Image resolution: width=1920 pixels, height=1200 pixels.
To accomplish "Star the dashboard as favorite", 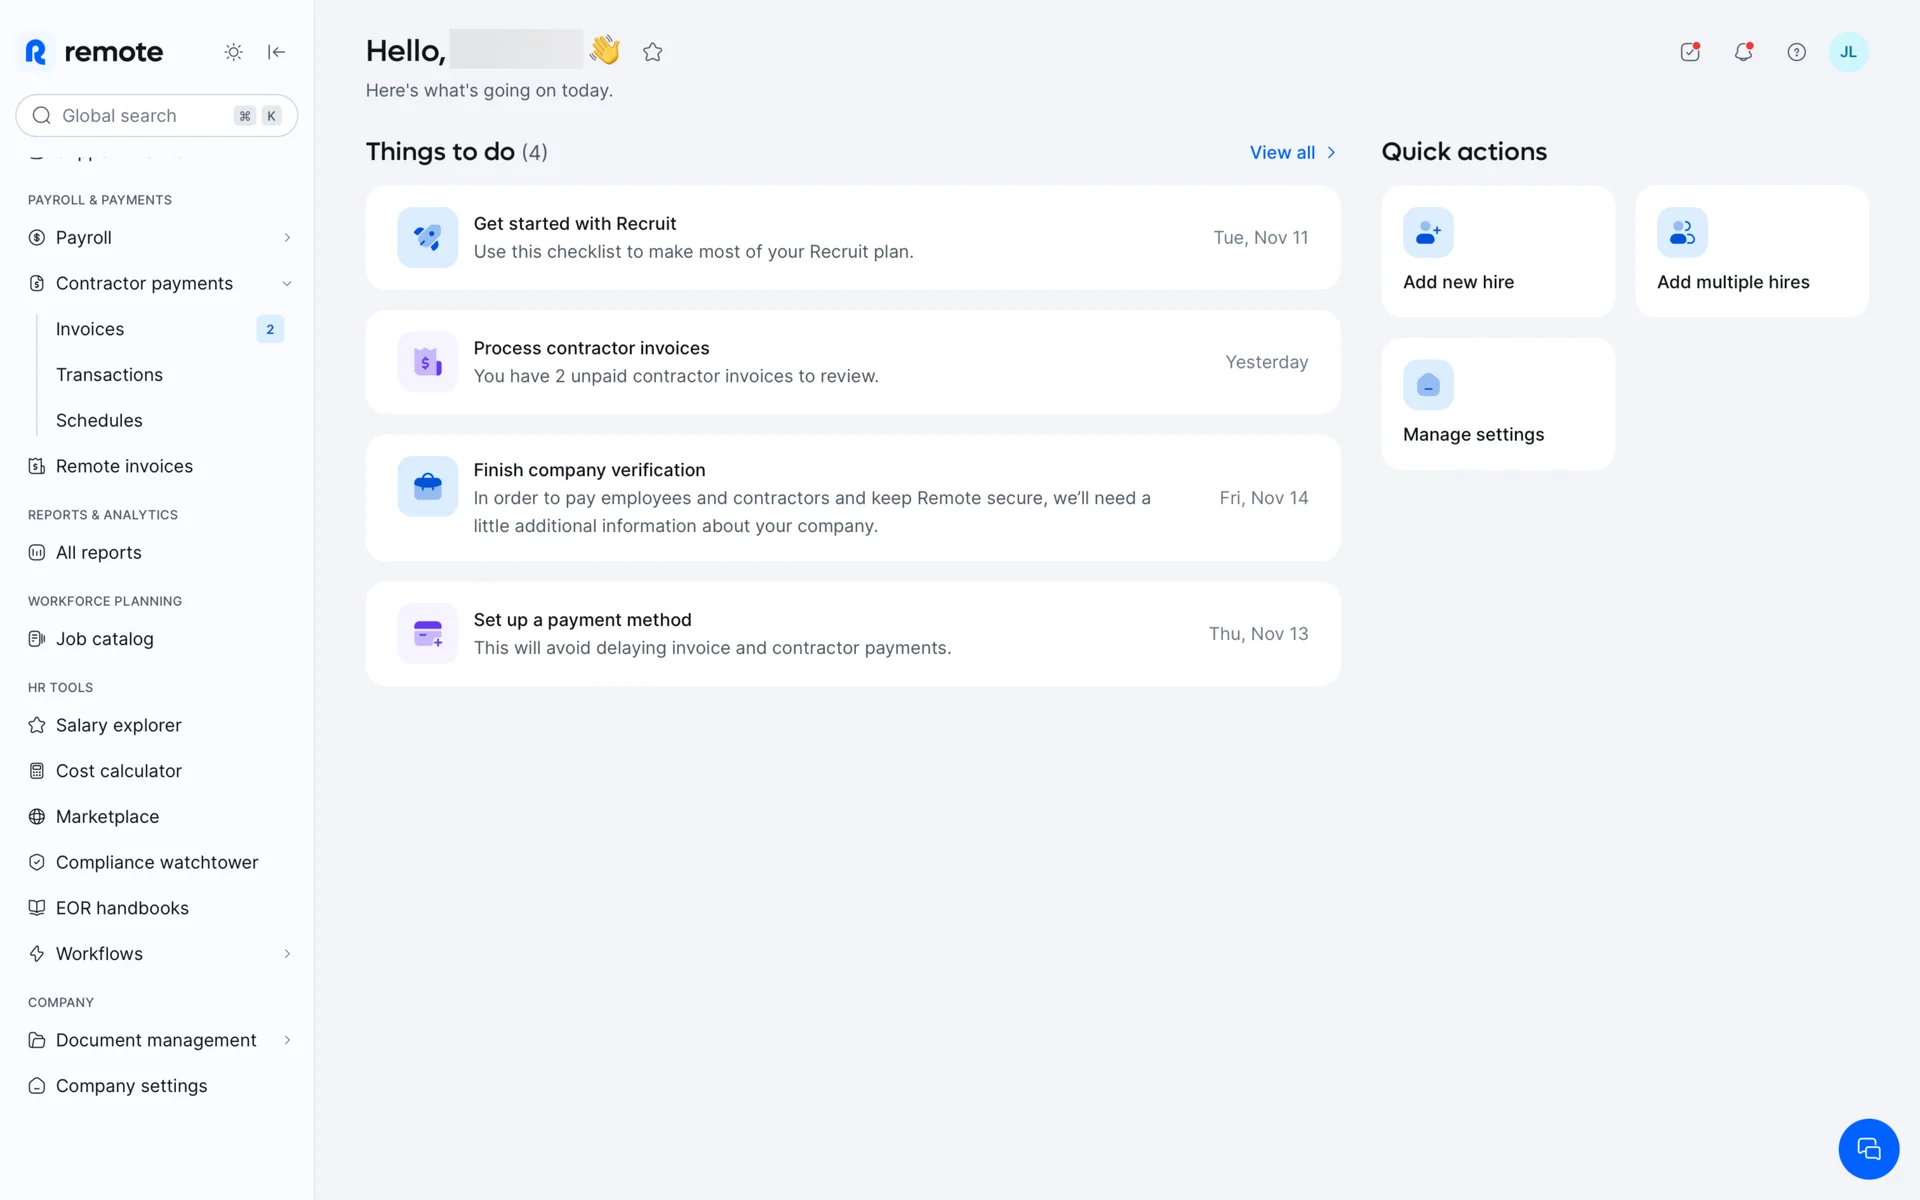I will 653,52.
